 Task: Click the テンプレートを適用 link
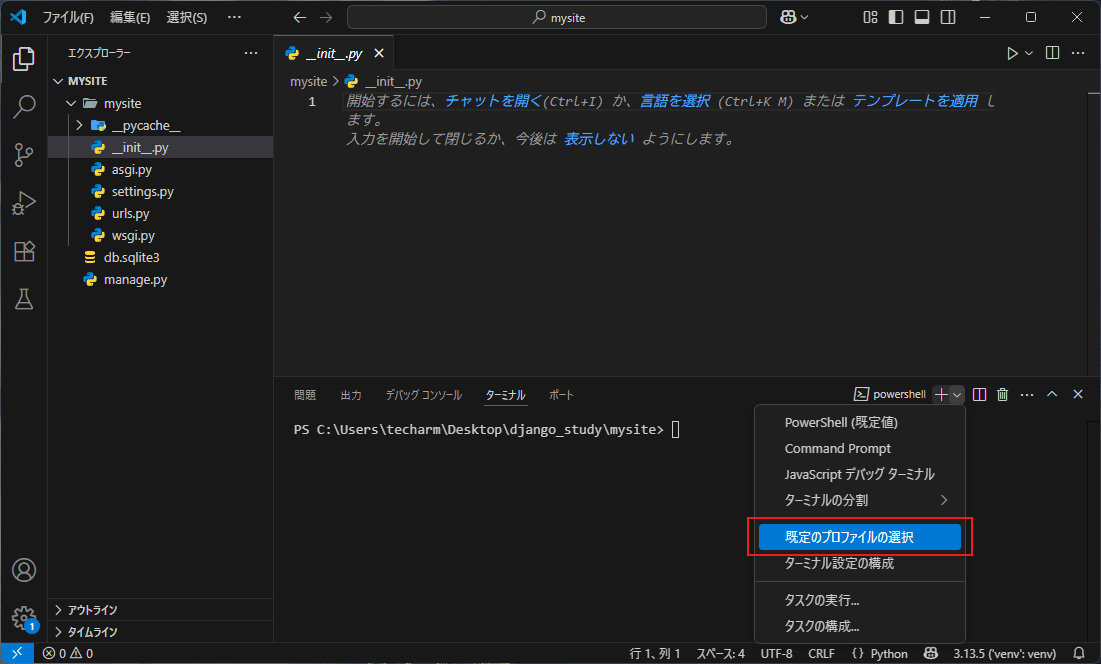pos(915,101)
